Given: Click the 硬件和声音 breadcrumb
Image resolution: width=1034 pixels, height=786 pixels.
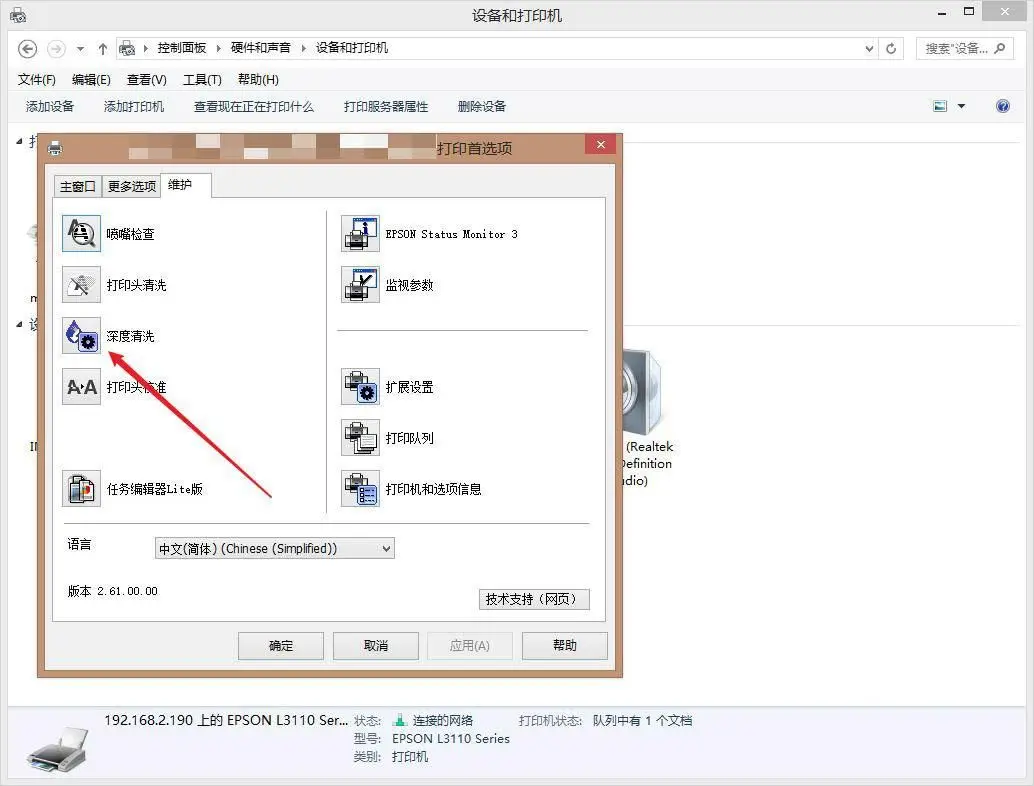Looking at the screenshot, I should coord(260,48).
